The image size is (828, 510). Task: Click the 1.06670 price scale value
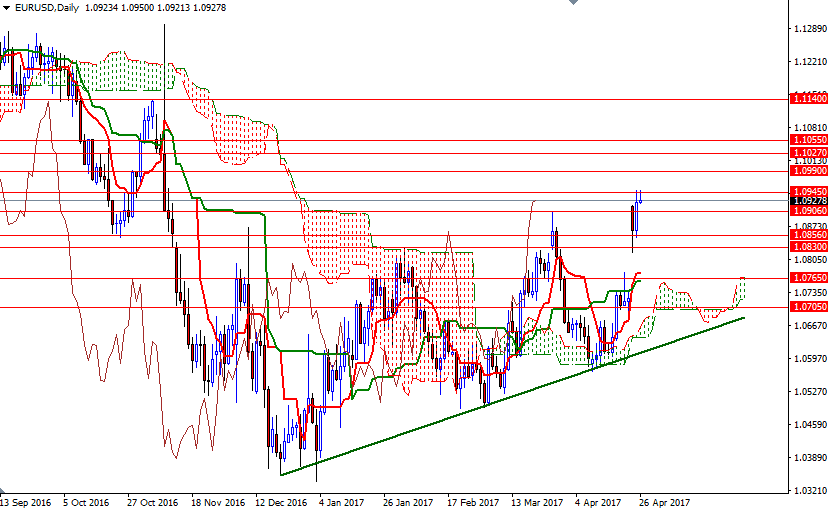tap(811, 325)
